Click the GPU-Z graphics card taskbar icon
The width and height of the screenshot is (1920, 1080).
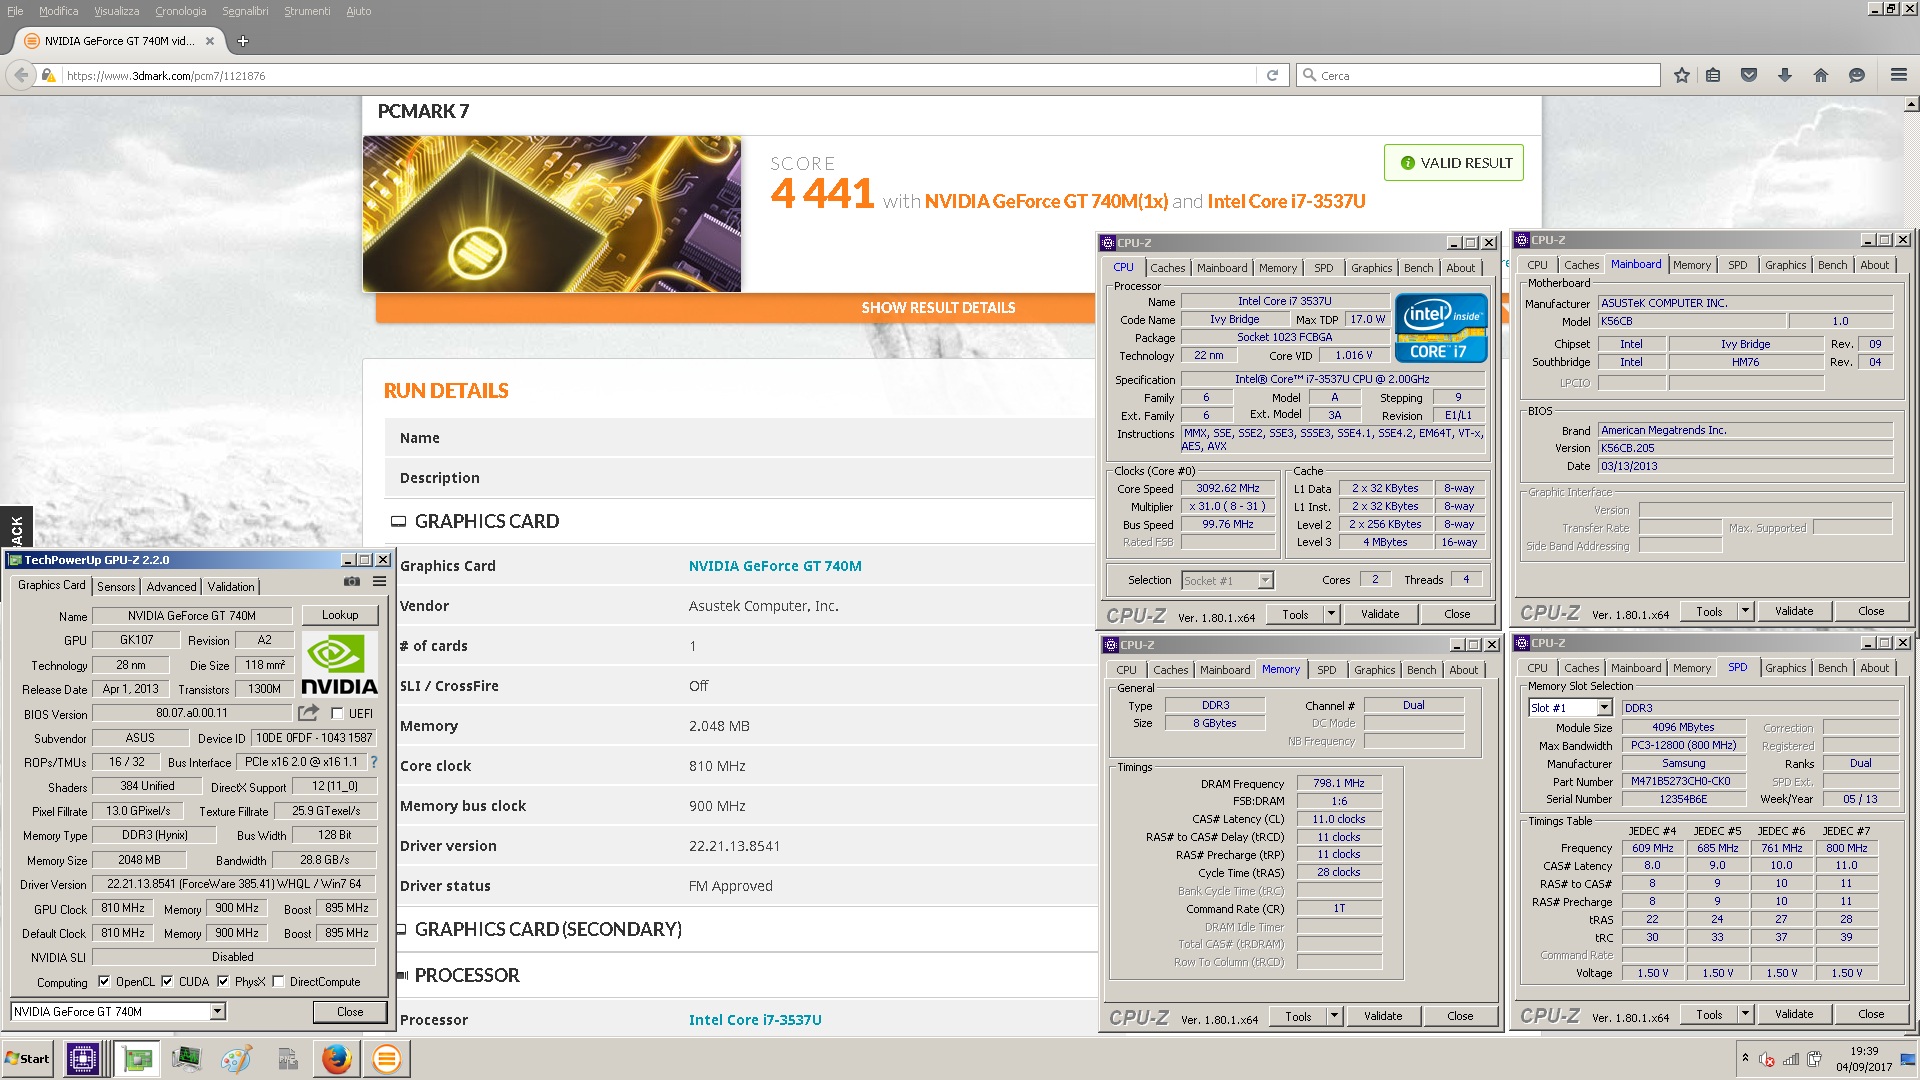137,1058
